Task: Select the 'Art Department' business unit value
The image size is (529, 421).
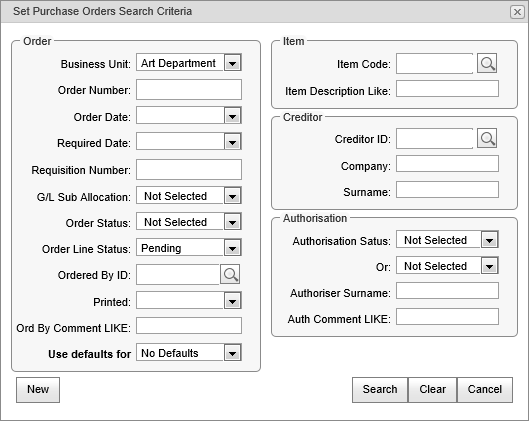Action: point(178,63)
